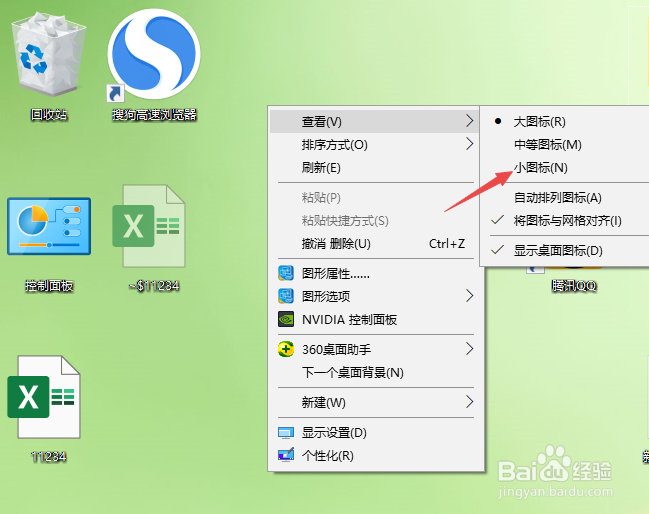Viewport: 649px width, 514px height.
Task: Click Refresh (刷新) in context menu
Action: [374, 168]
